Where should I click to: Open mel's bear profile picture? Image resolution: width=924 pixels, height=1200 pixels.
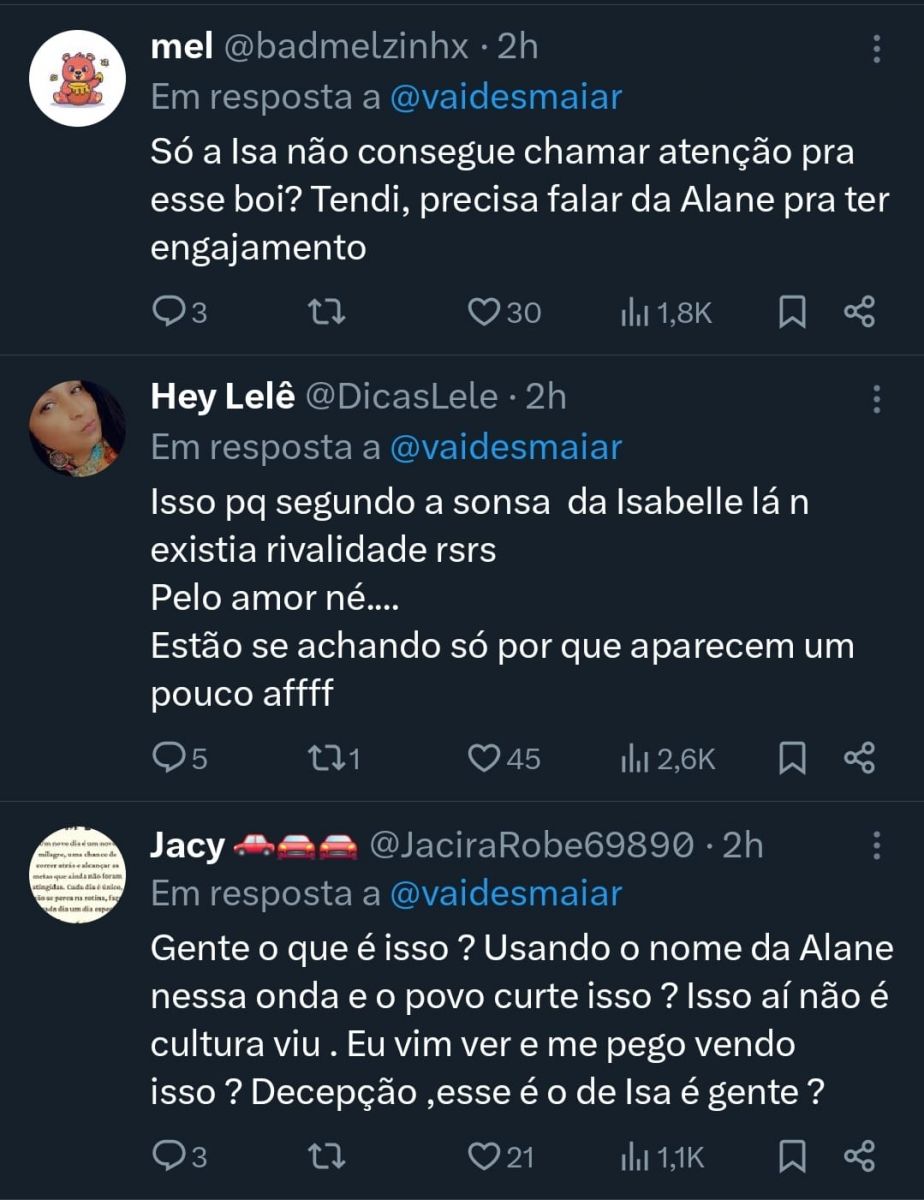(x=77, y=78)
